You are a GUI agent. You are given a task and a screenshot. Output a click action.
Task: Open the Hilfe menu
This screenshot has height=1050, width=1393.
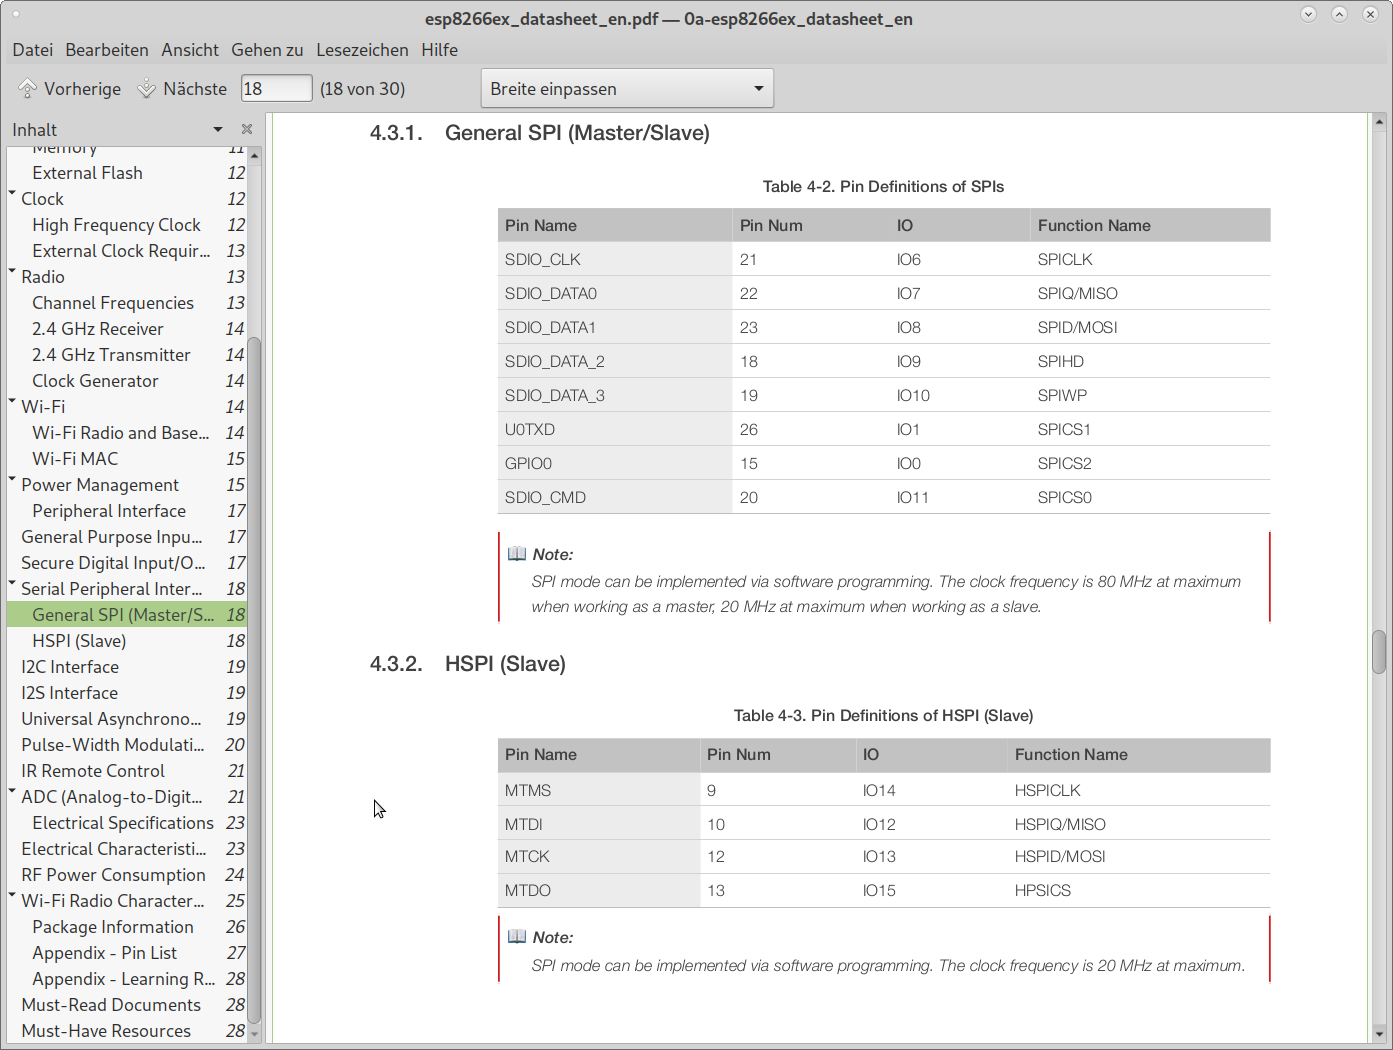[439, 50]
